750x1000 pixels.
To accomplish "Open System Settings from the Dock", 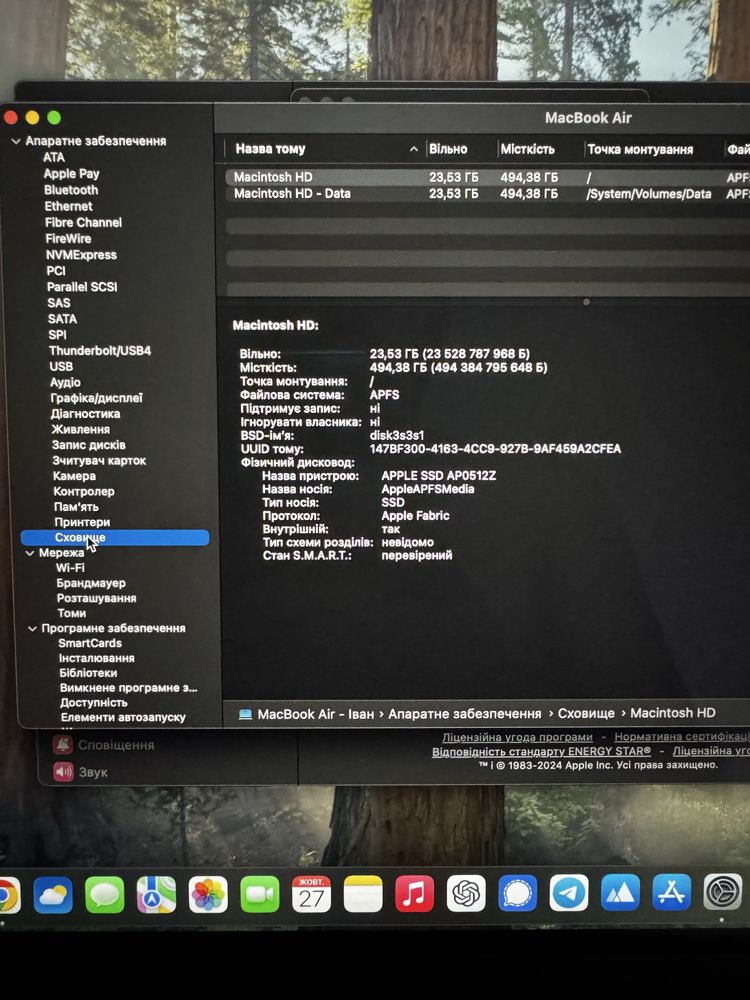I will click(723, 890).
